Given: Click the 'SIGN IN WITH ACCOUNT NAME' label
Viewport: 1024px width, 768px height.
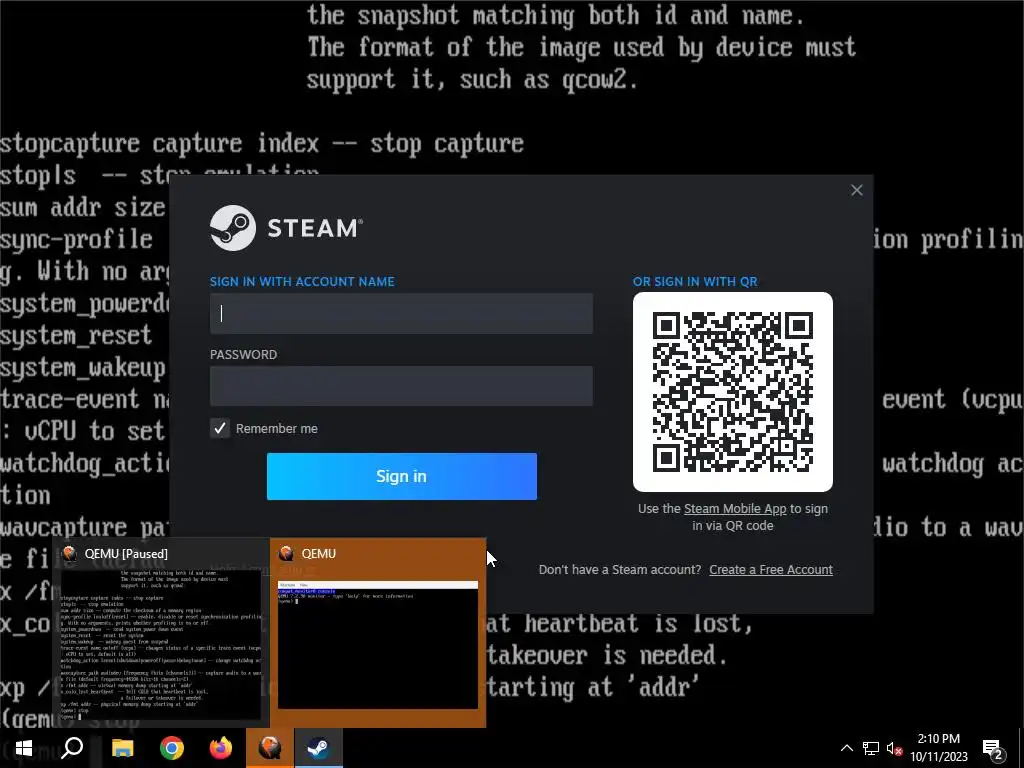Looking at the screenshot, I should coord(302,281).
